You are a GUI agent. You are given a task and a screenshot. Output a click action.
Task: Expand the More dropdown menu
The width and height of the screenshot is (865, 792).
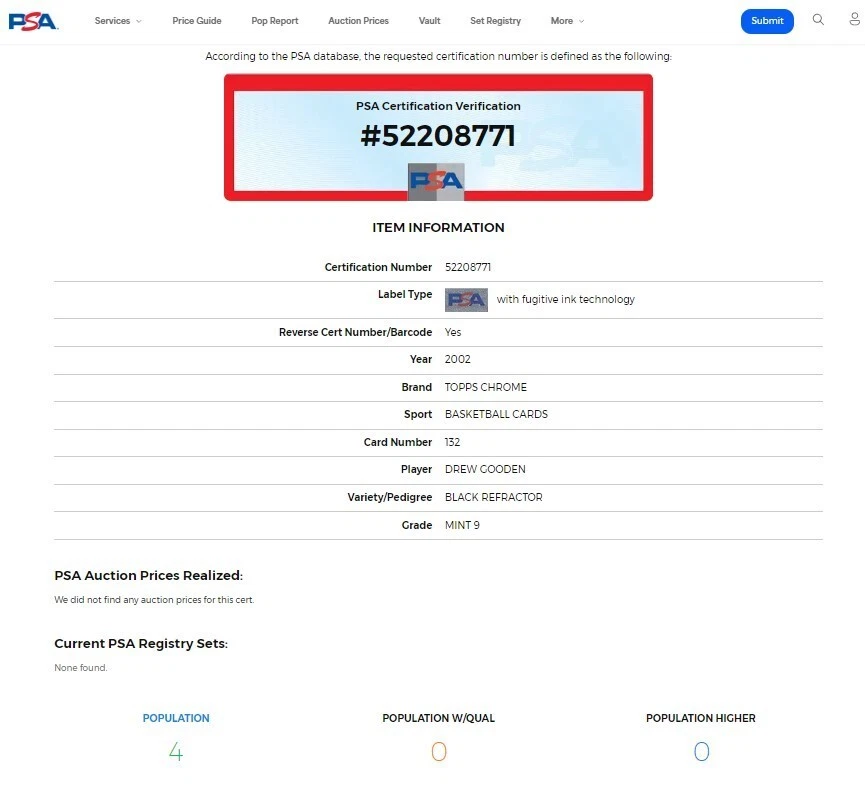pos(567,21)
